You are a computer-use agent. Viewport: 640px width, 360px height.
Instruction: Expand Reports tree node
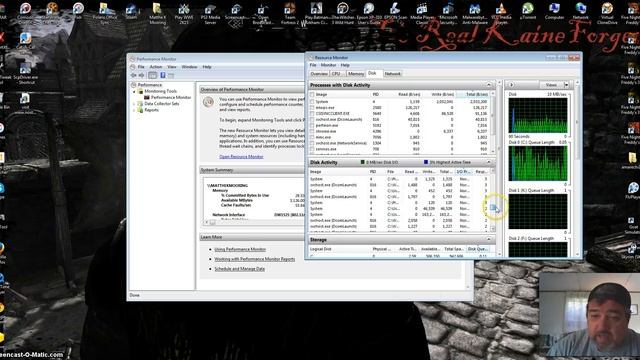(x=134, y=110)
